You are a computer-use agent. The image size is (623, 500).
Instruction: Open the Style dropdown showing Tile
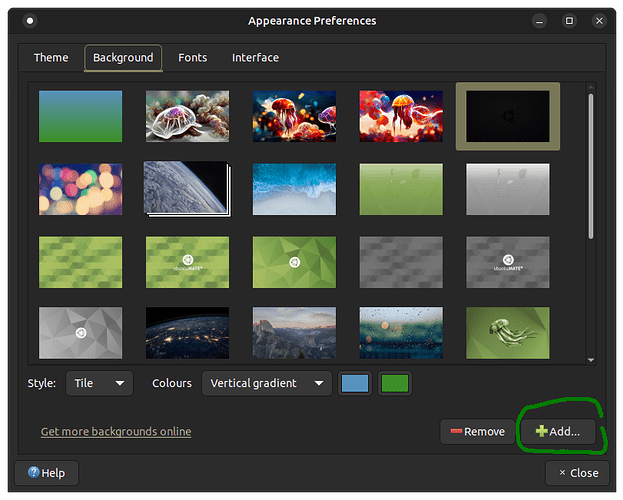tap(99, 383)
